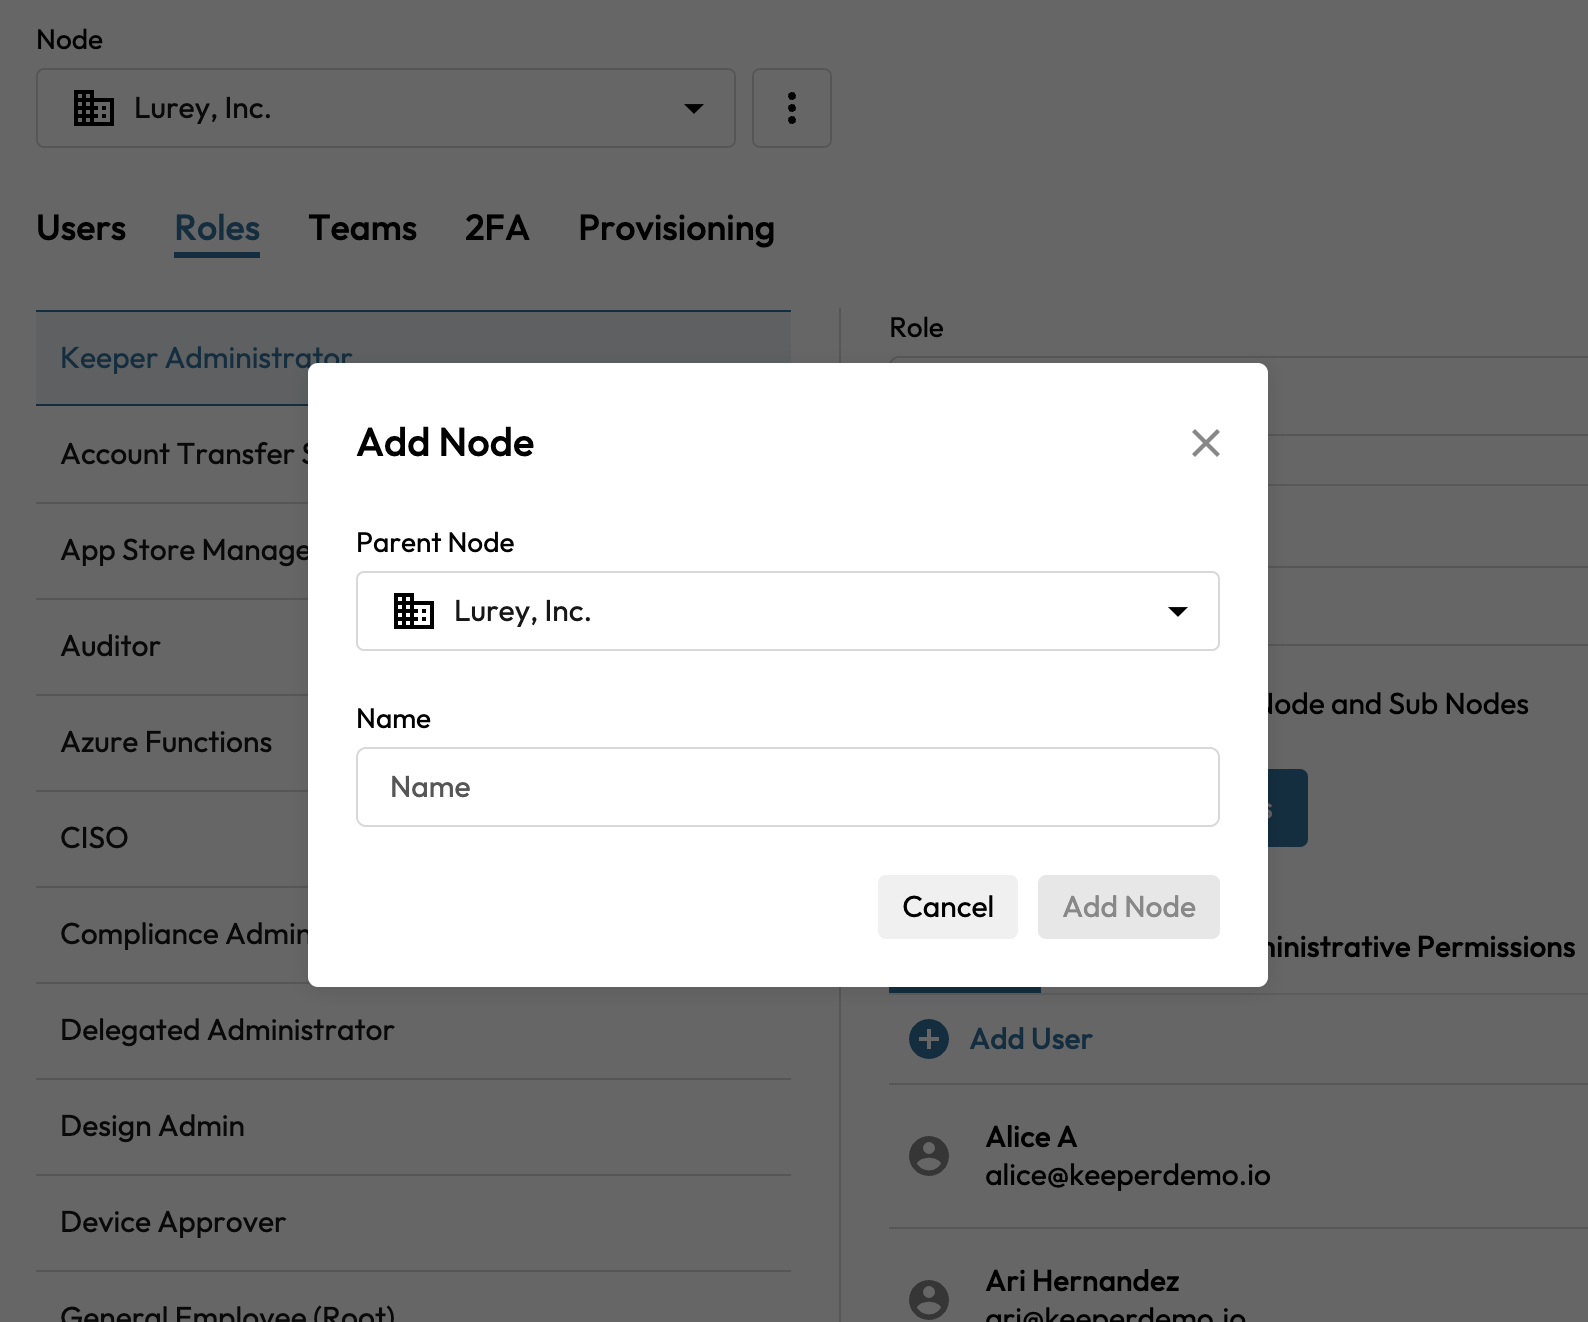Screen dimensions: 1588x1322
Task: Select the Device Approver role
Action: click(173, 1222)
